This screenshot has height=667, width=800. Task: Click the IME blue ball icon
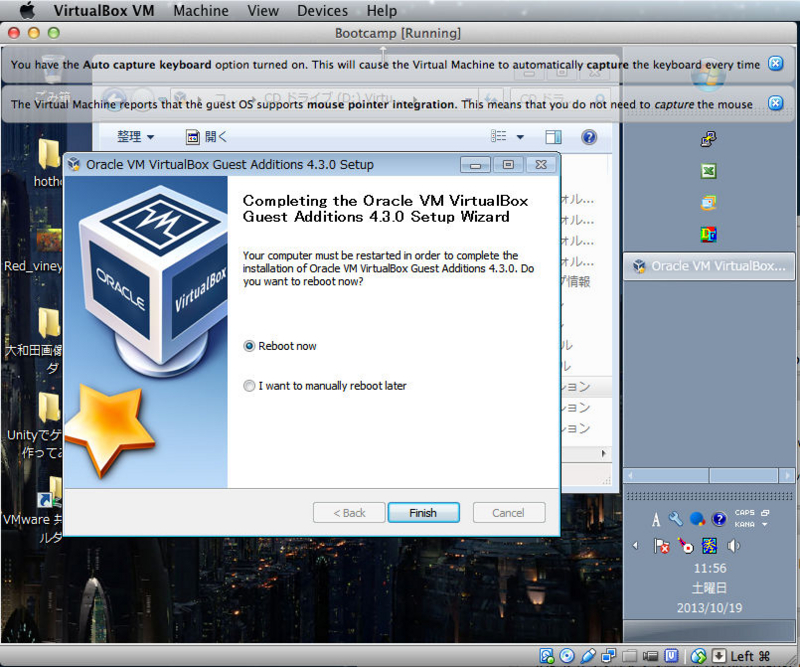[697, 519]
